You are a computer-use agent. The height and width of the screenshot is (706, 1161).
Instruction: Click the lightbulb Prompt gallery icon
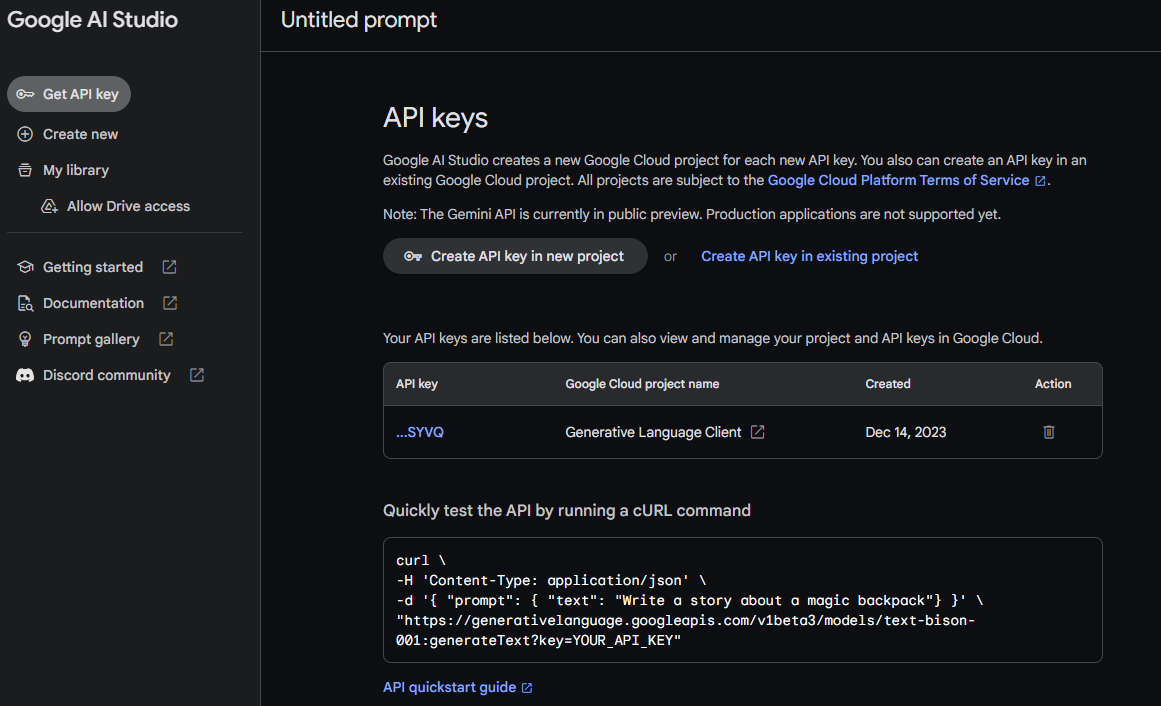click(25, 339)
